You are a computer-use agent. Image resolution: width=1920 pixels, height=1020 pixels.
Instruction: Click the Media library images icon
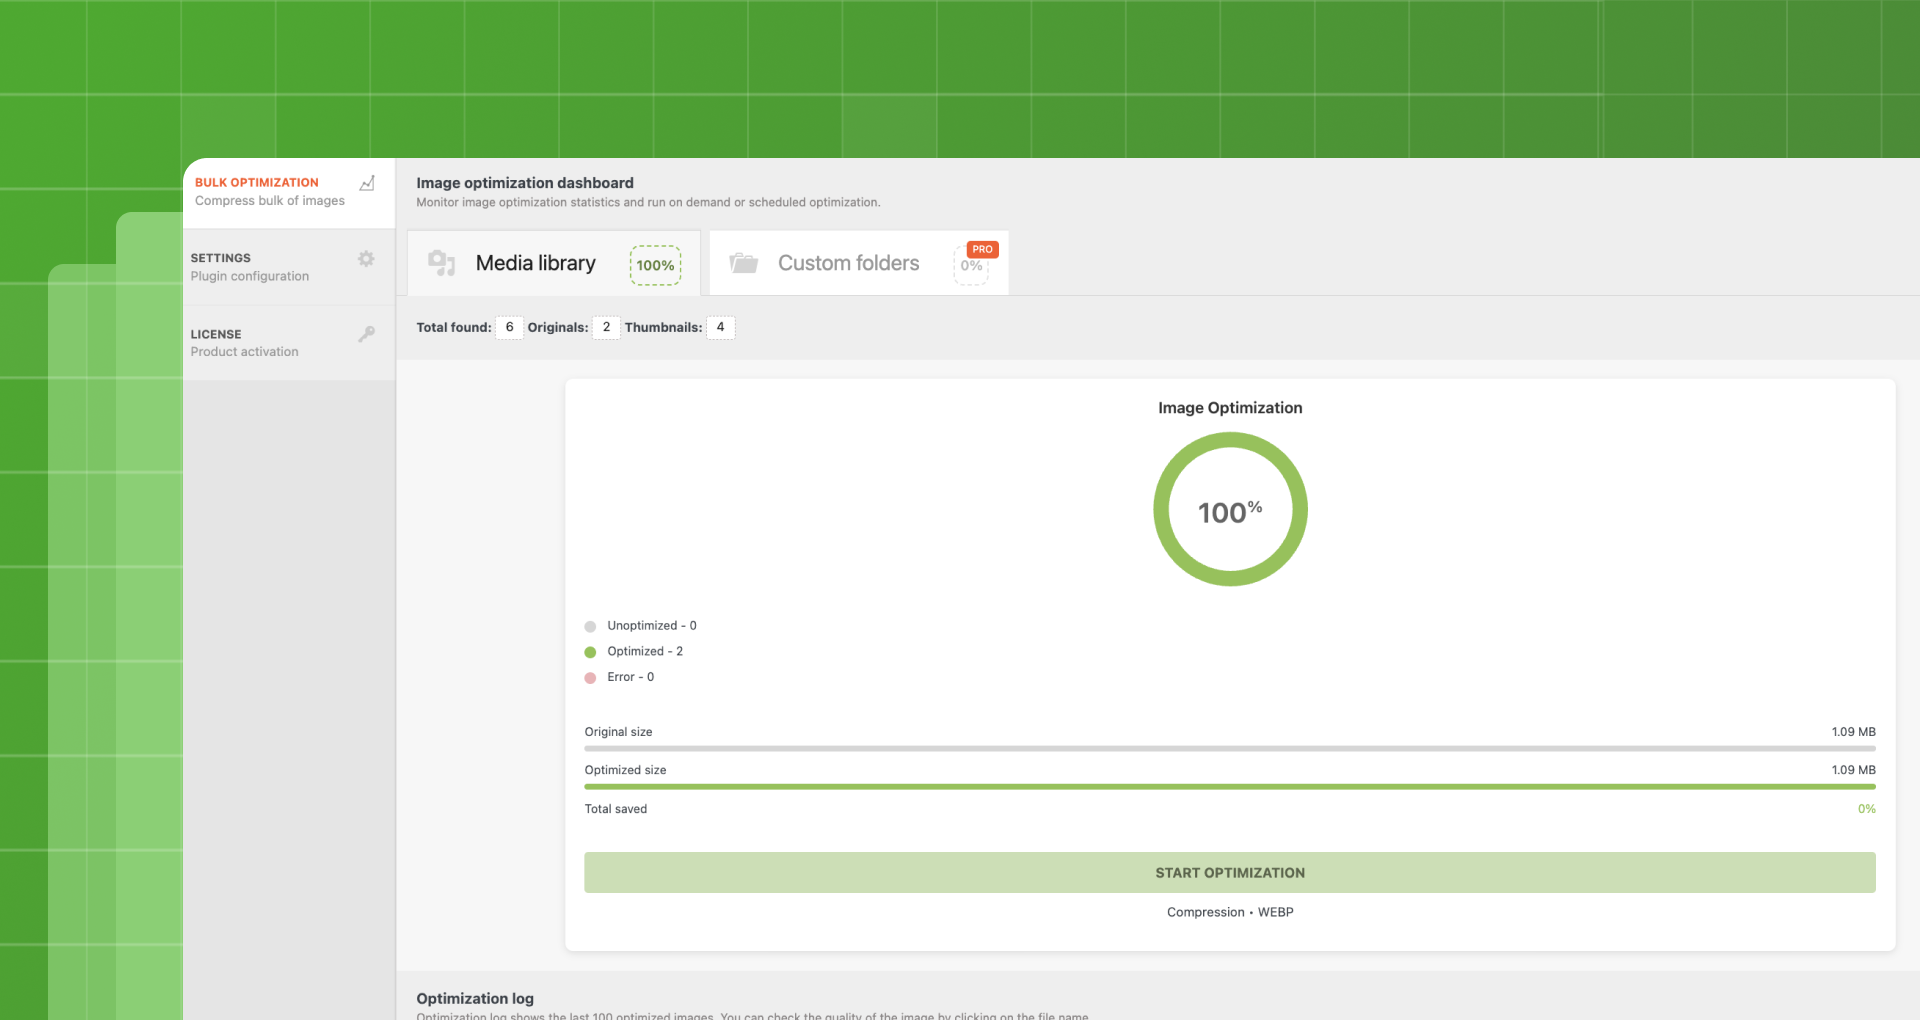pos(441,263)
